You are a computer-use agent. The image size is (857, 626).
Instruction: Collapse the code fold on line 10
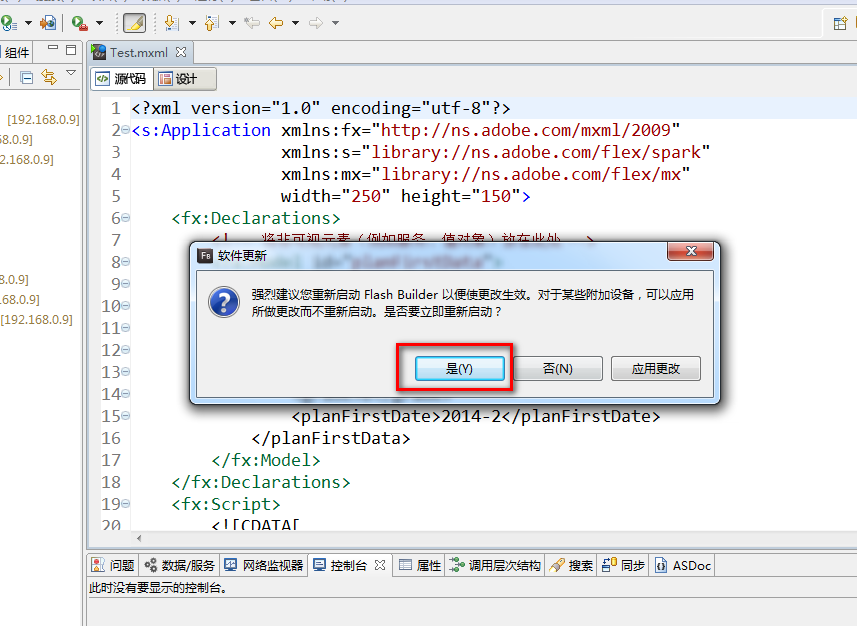pos(126,306)
